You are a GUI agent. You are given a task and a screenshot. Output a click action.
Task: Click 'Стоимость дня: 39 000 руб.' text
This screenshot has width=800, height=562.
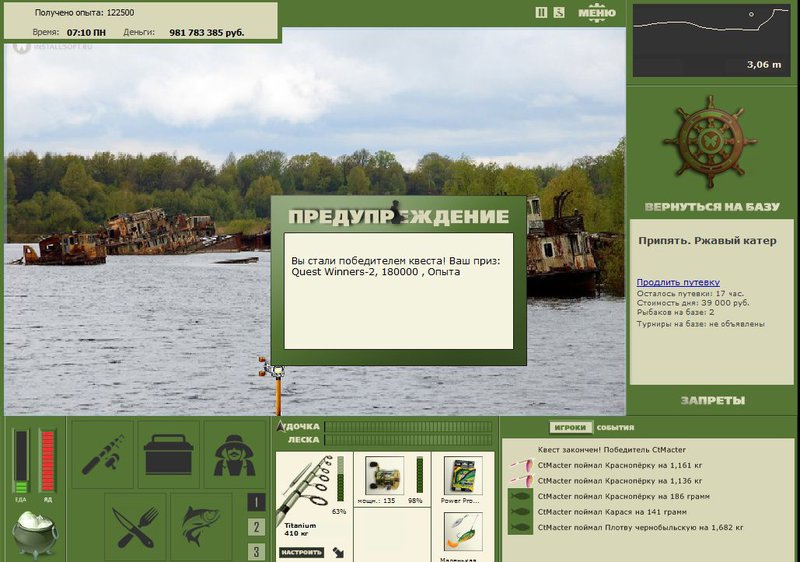(693, 303)
